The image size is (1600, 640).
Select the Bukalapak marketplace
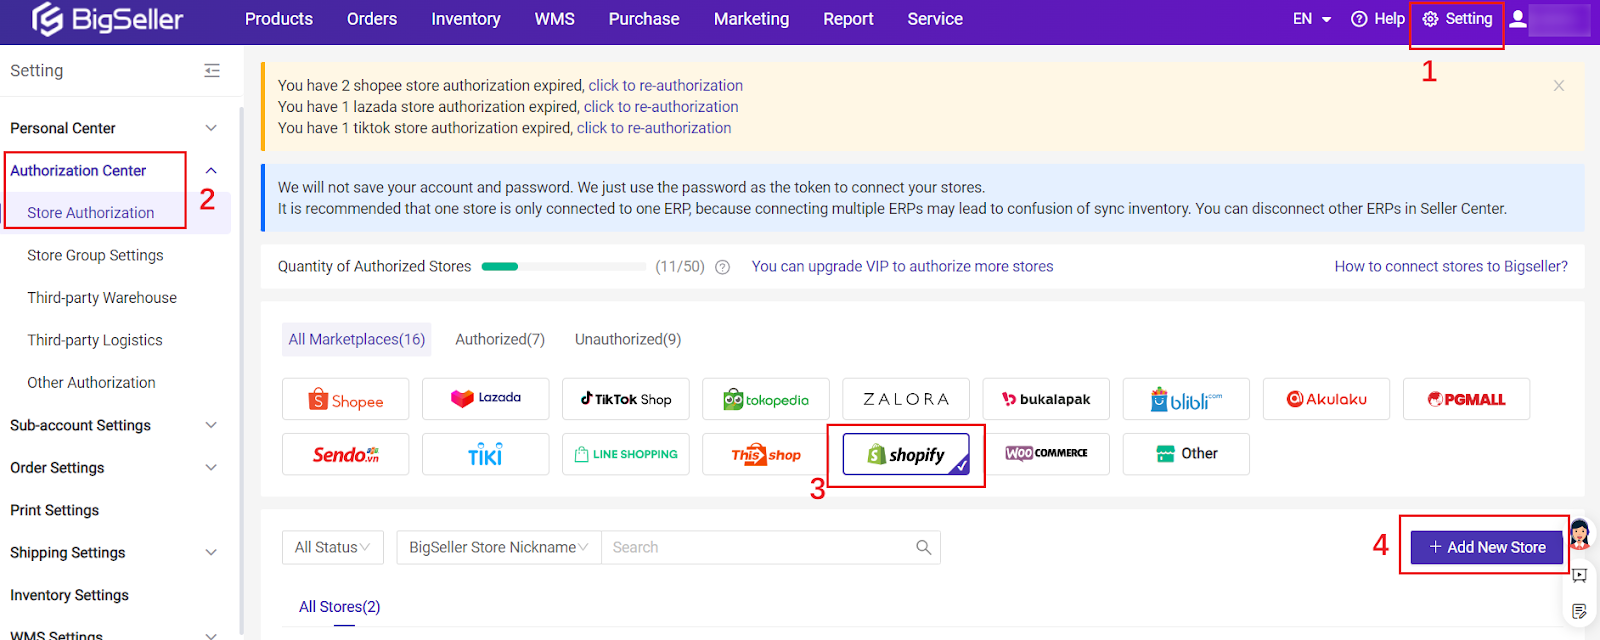[x=1046, y=399]
